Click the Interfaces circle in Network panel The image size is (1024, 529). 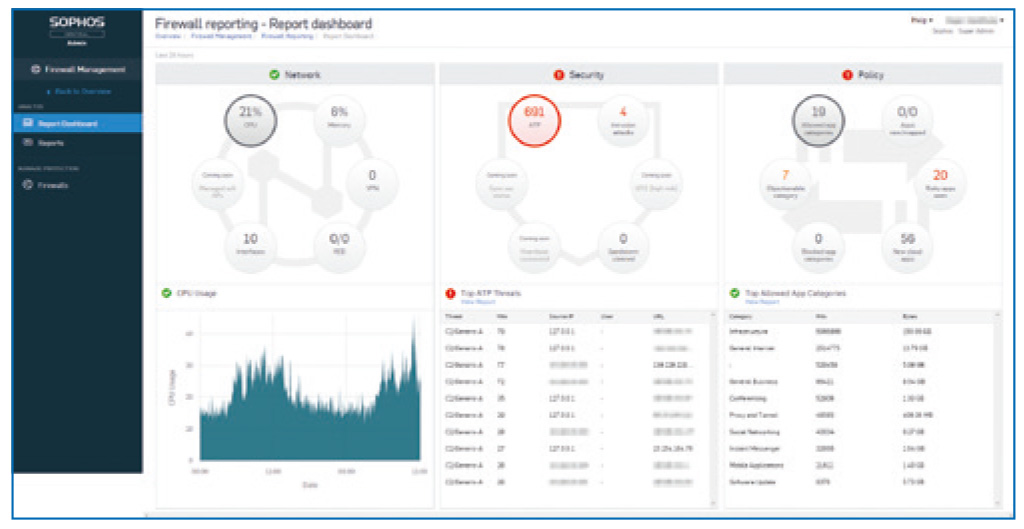(x=250, y=245)
